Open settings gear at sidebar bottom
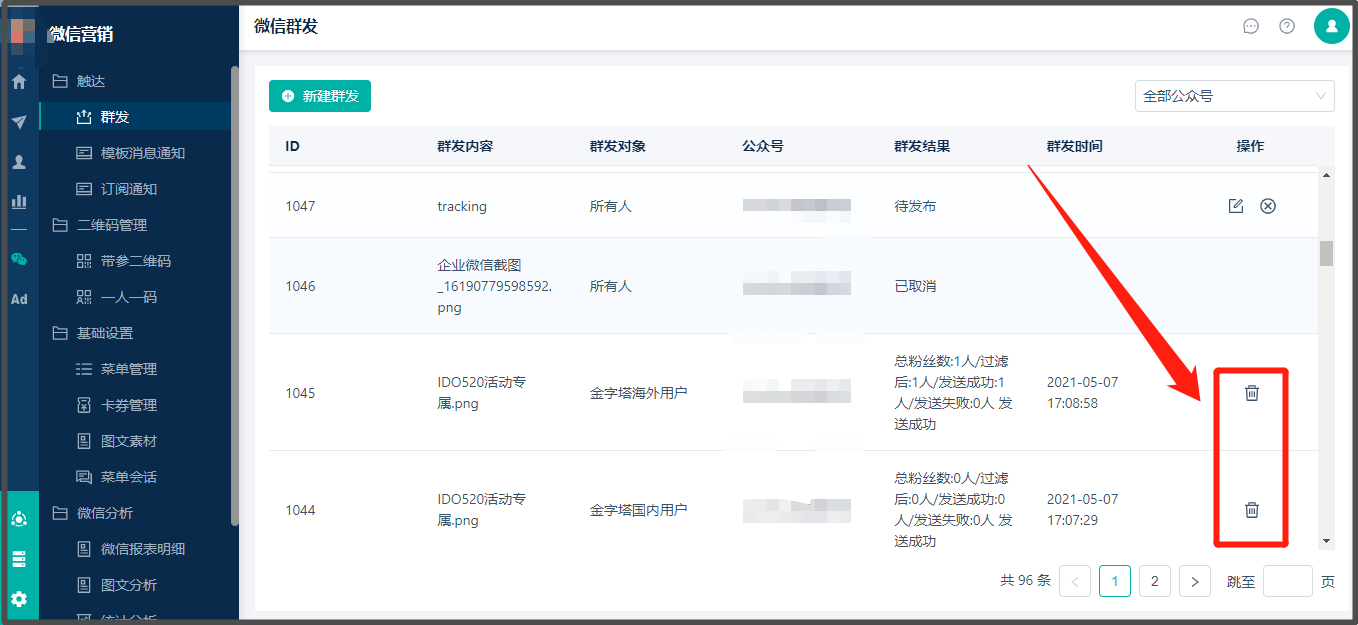Image resolution: width=1358 pixels, height=625 pixels. (19, 600)
